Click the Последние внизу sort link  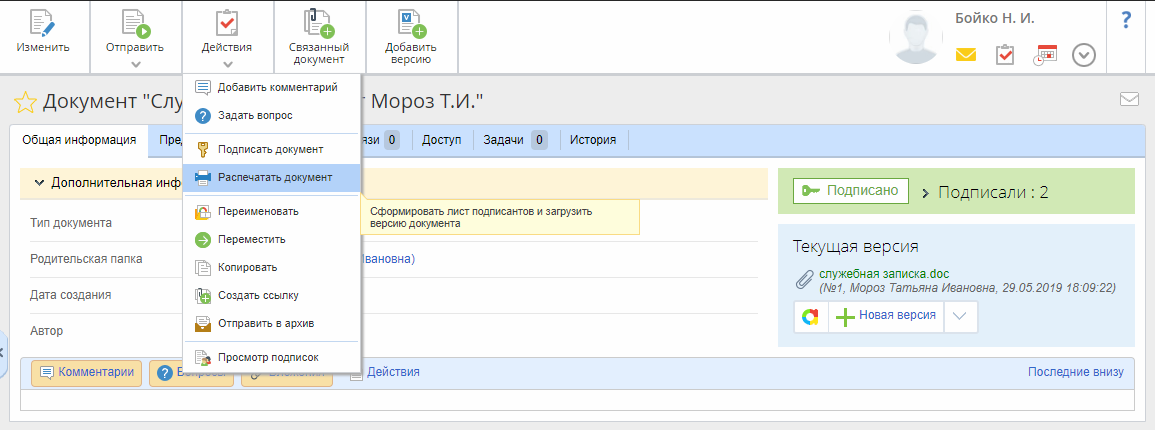coord(1075,372)
